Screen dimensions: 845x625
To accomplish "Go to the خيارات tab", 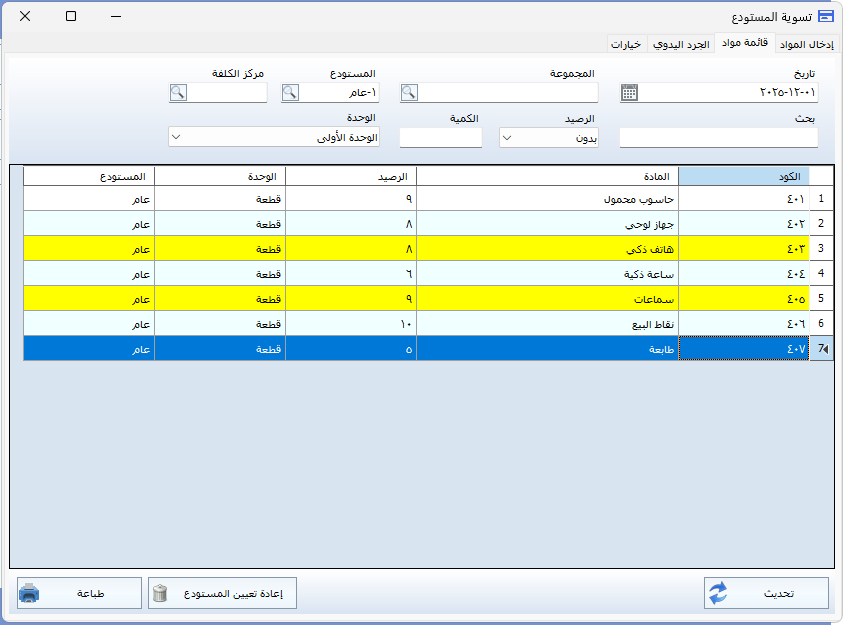I will (626, 44).
